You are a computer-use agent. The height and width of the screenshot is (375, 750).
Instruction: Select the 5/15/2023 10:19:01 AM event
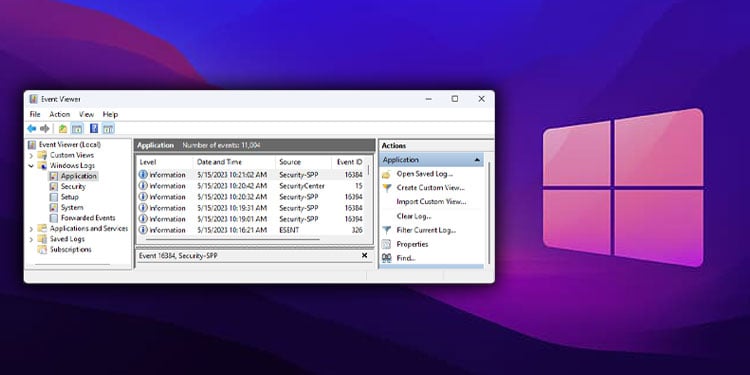[252, 219]
